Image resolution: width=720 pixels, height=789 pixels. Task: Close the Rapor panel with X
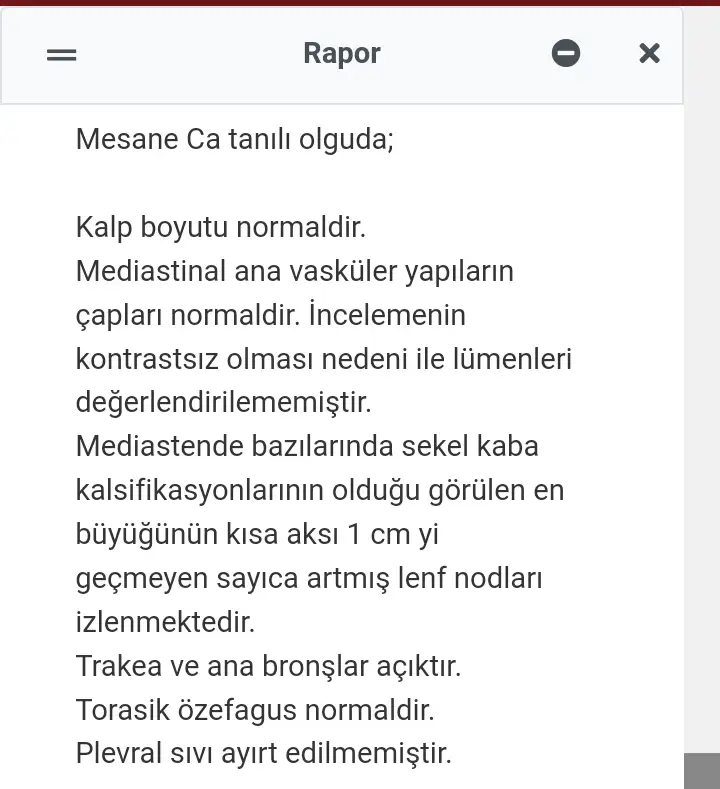coord(649,54)
